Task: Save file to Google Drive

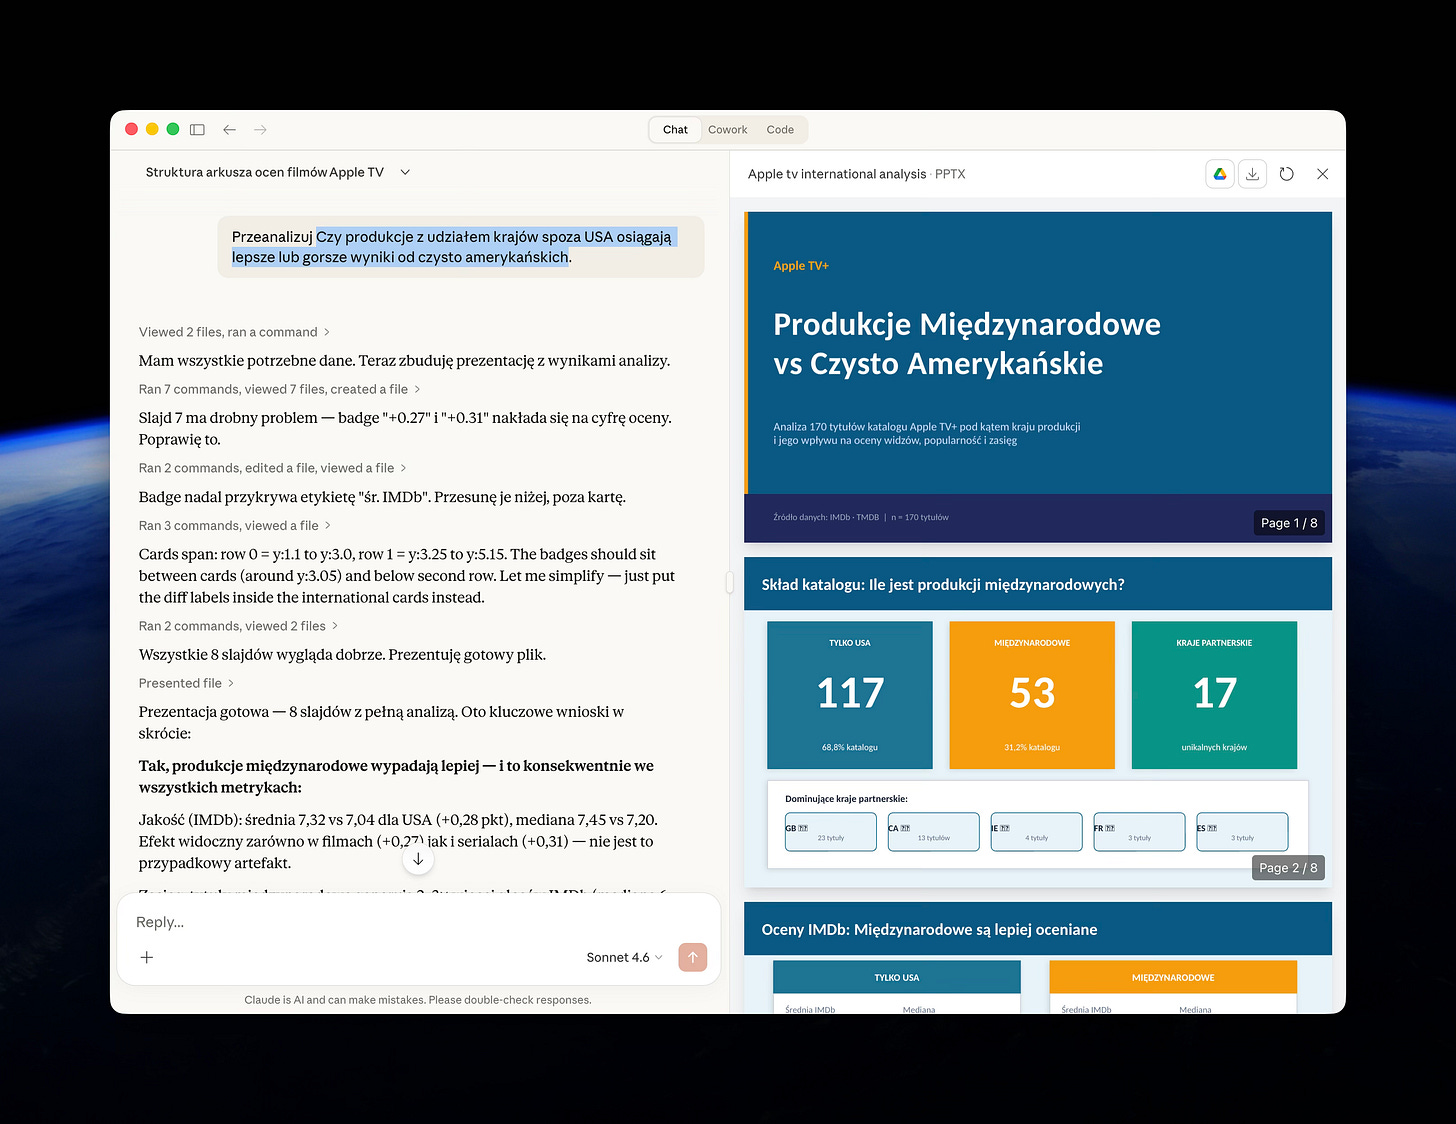Action: pyautogui.click(x=1220, y=174)
